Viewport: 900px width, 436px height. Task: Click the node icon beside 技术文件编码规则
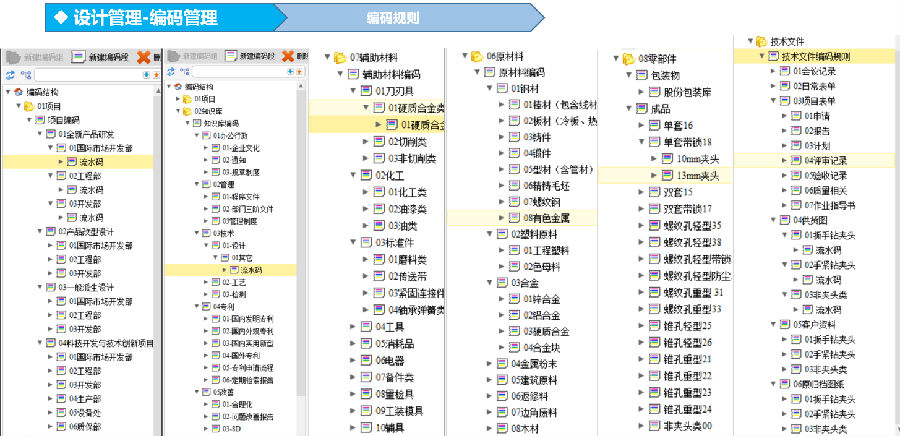click(x=773, y=56)
